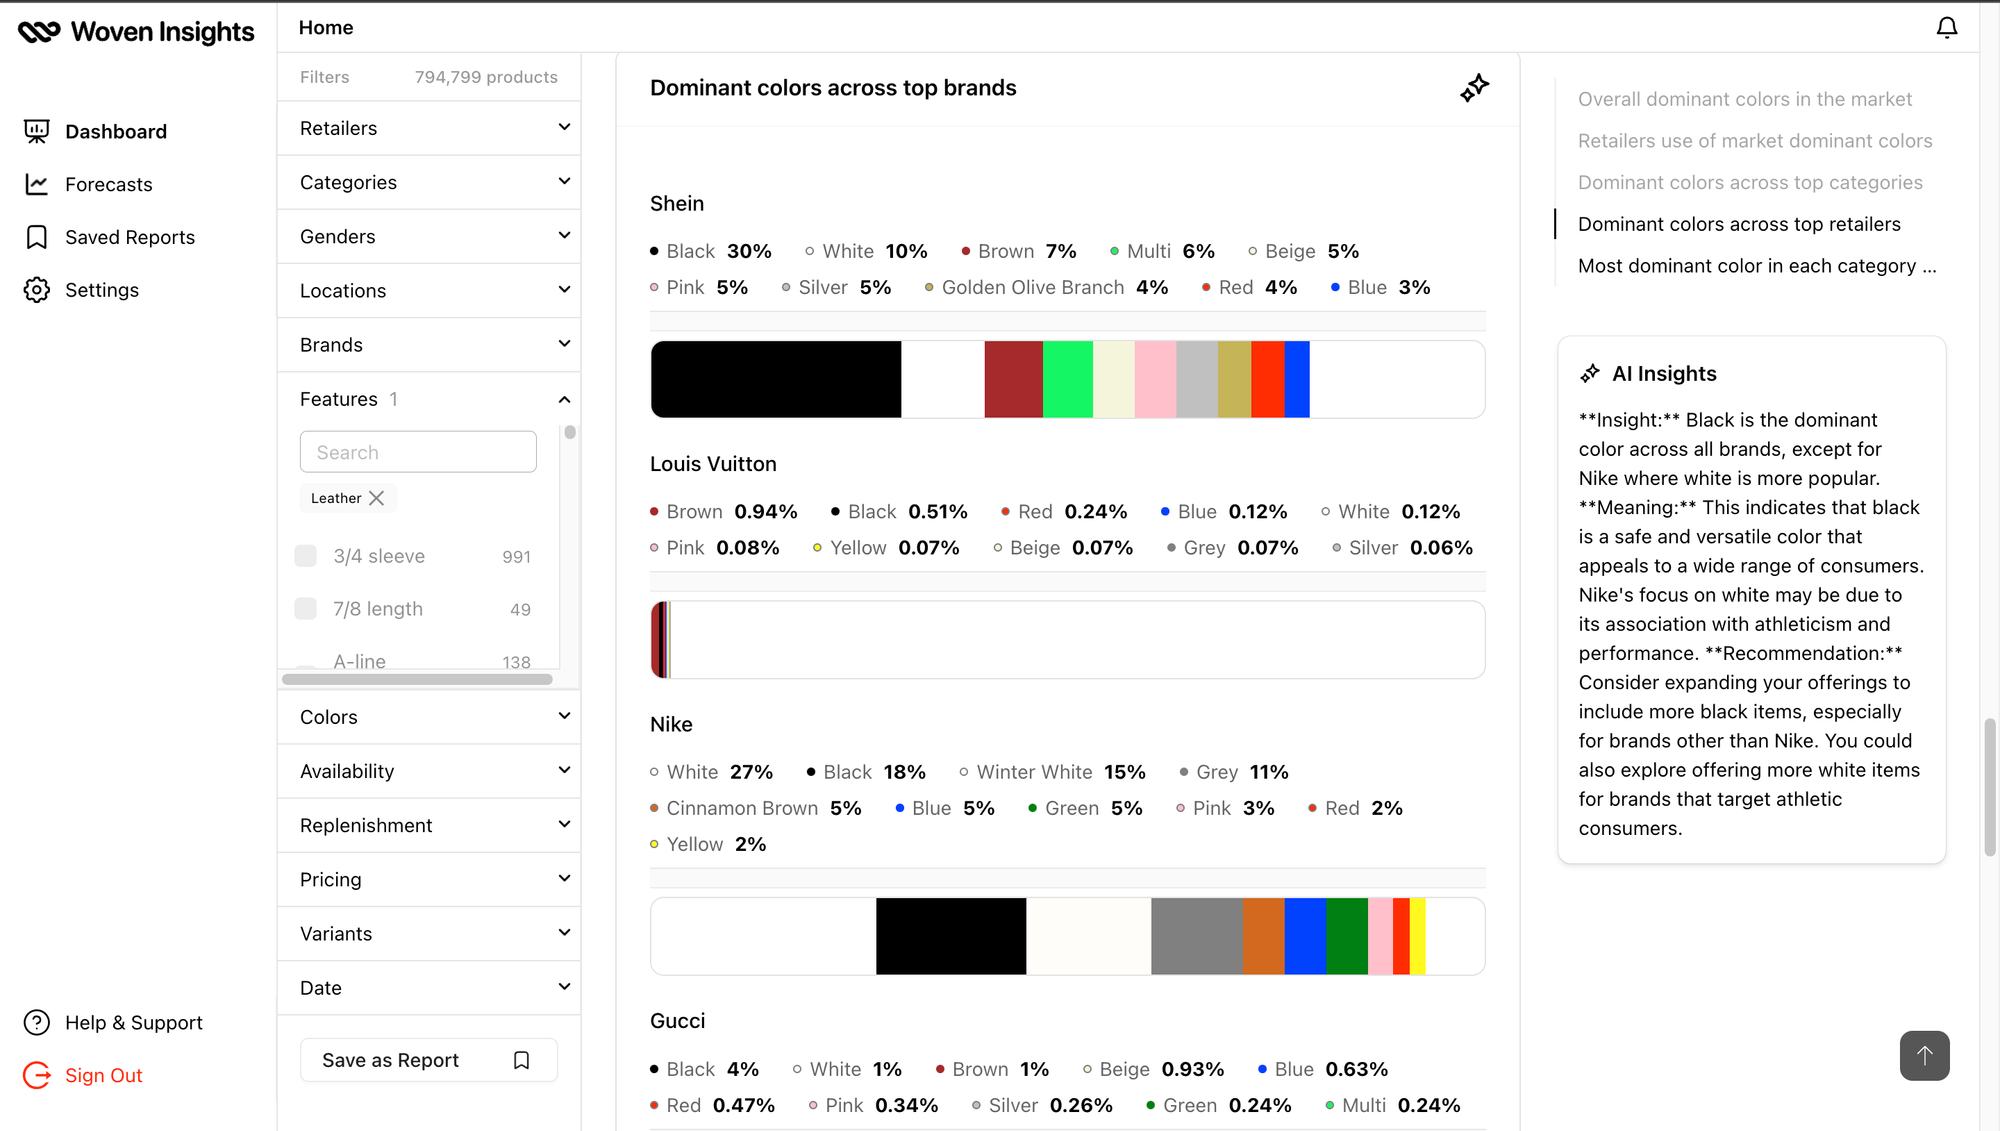
Task: Click the Sign Out arrow icon
Action: pyautogui.click(x=37, y=1075)
